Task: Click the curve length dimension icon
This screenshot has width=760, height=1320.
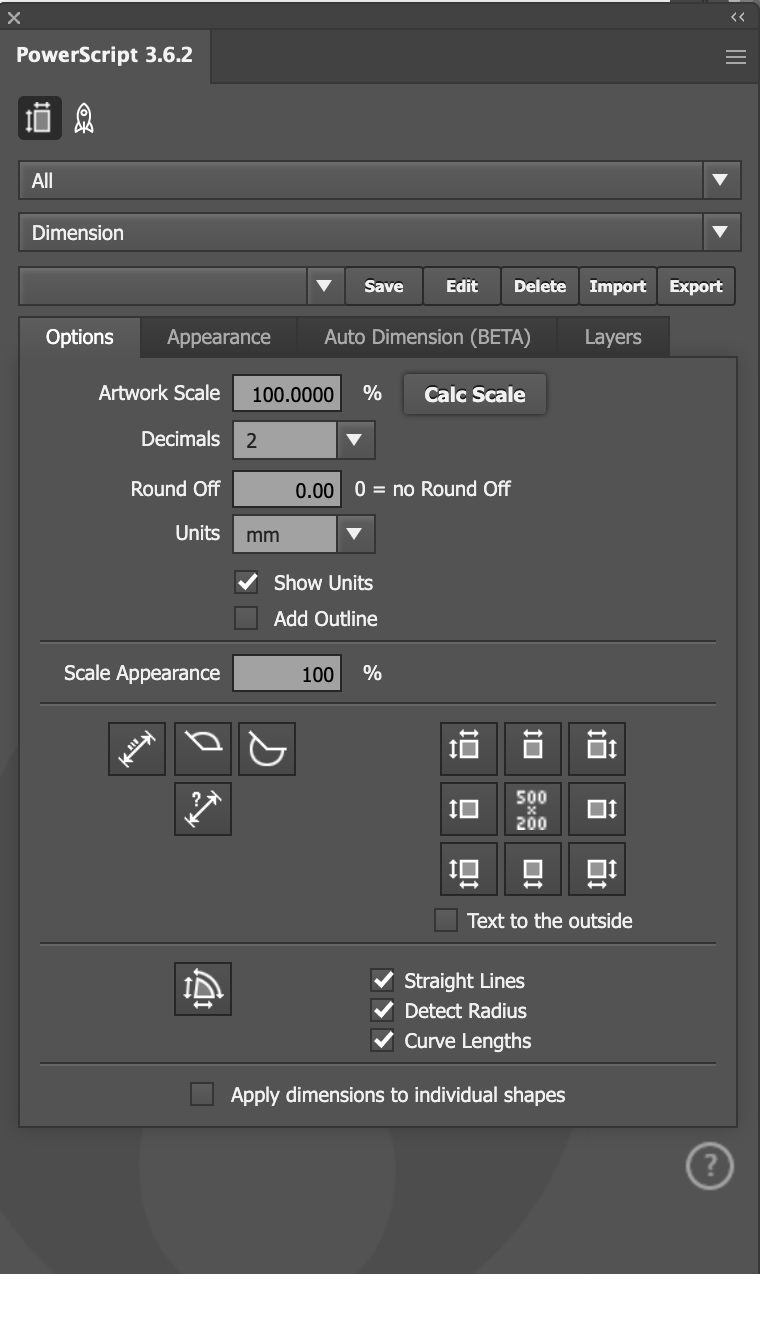Action: pos(203,749)
